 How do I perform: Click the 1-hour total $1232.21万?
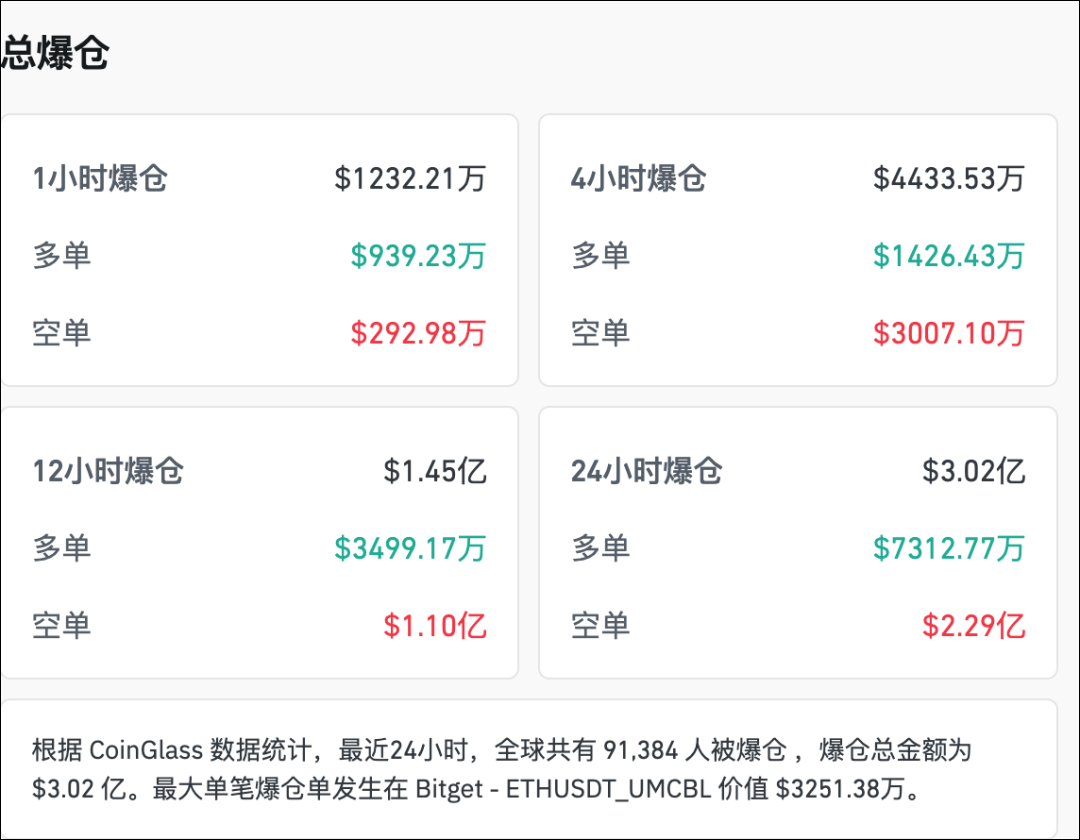[410, 179]
